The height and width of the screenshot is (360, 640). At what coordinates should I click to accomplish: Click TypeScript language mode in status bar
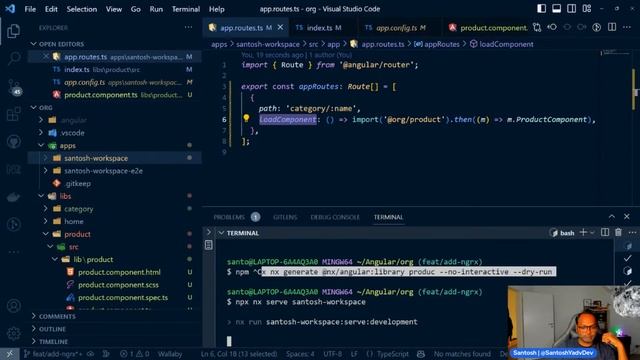(393, 354)
